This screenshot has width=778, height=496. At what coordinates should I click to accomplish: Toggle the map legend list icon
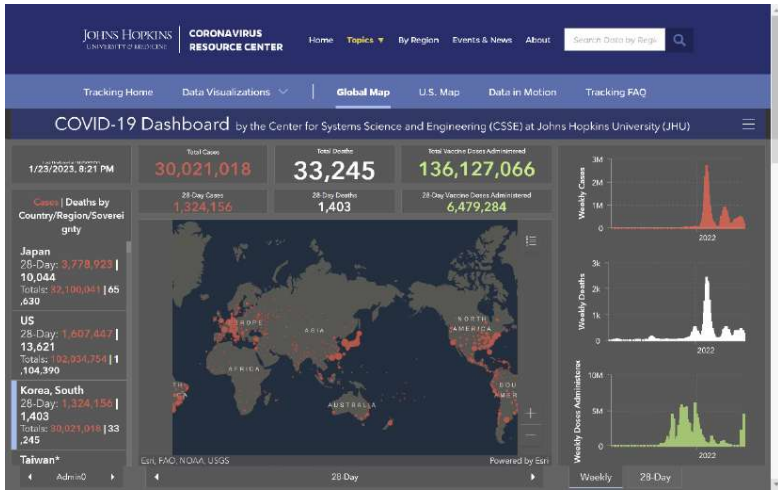pyautogui.click(x=531, y=241)
